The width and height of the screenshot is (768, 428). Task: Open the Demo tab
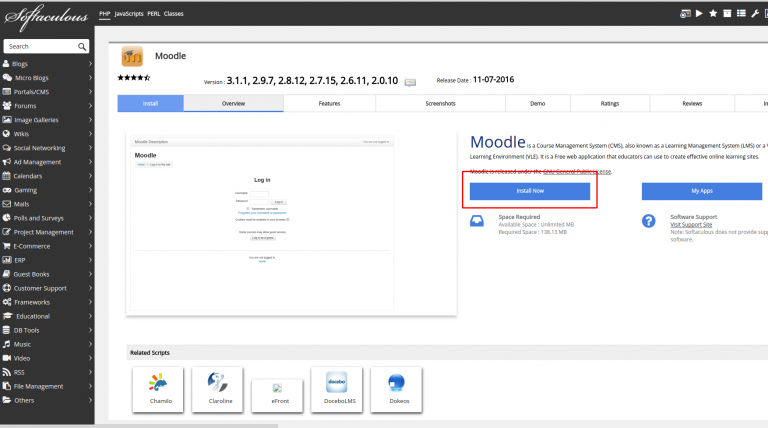coord(538,103)
